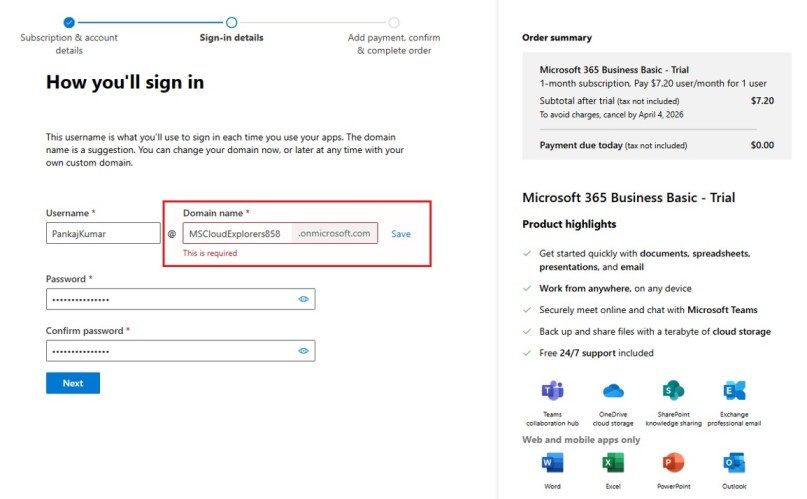Select the Sign-in details step
807x499 pixels.
pos(231,21)
